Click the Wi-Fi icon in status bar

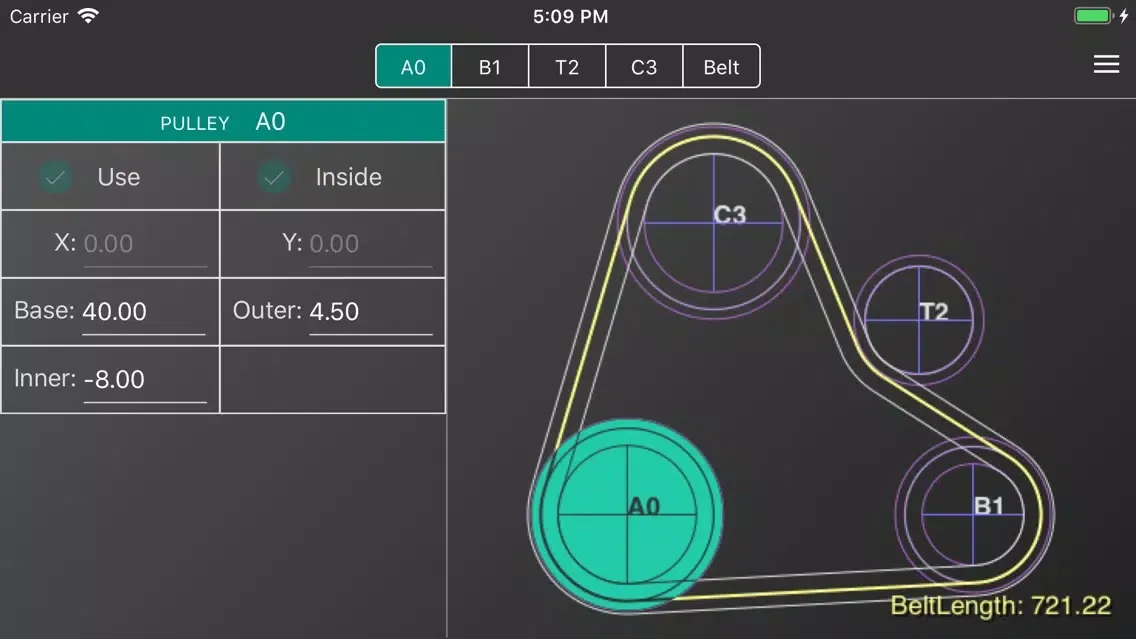[88, 15]
